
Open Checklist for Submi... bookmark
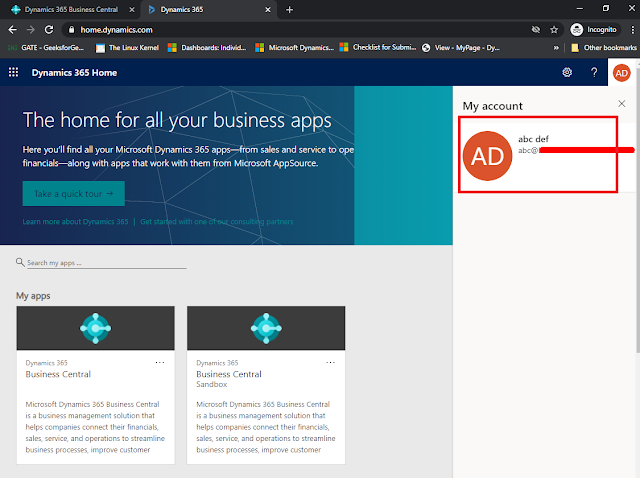(378, 48)
